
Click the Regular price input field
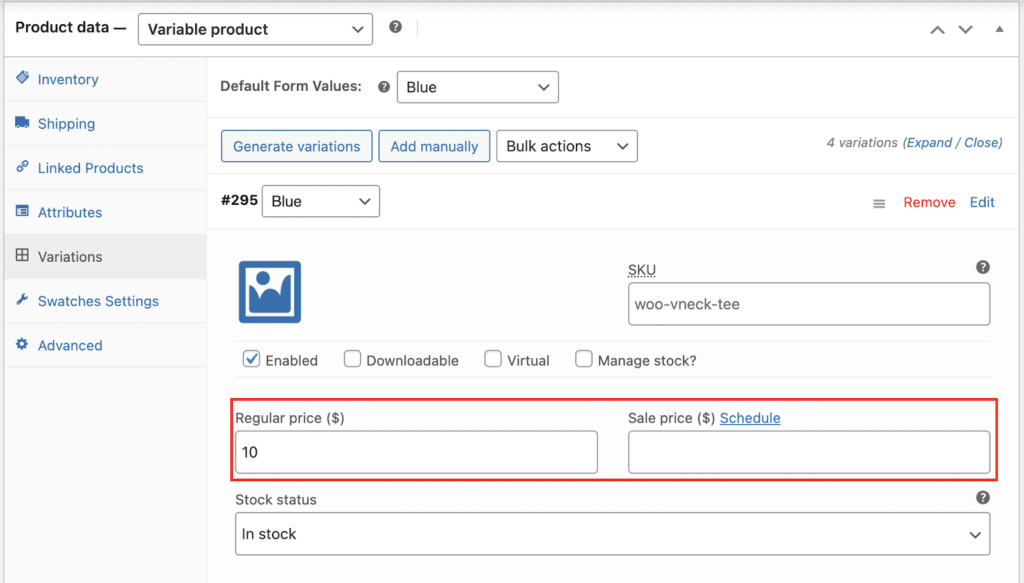416,452
